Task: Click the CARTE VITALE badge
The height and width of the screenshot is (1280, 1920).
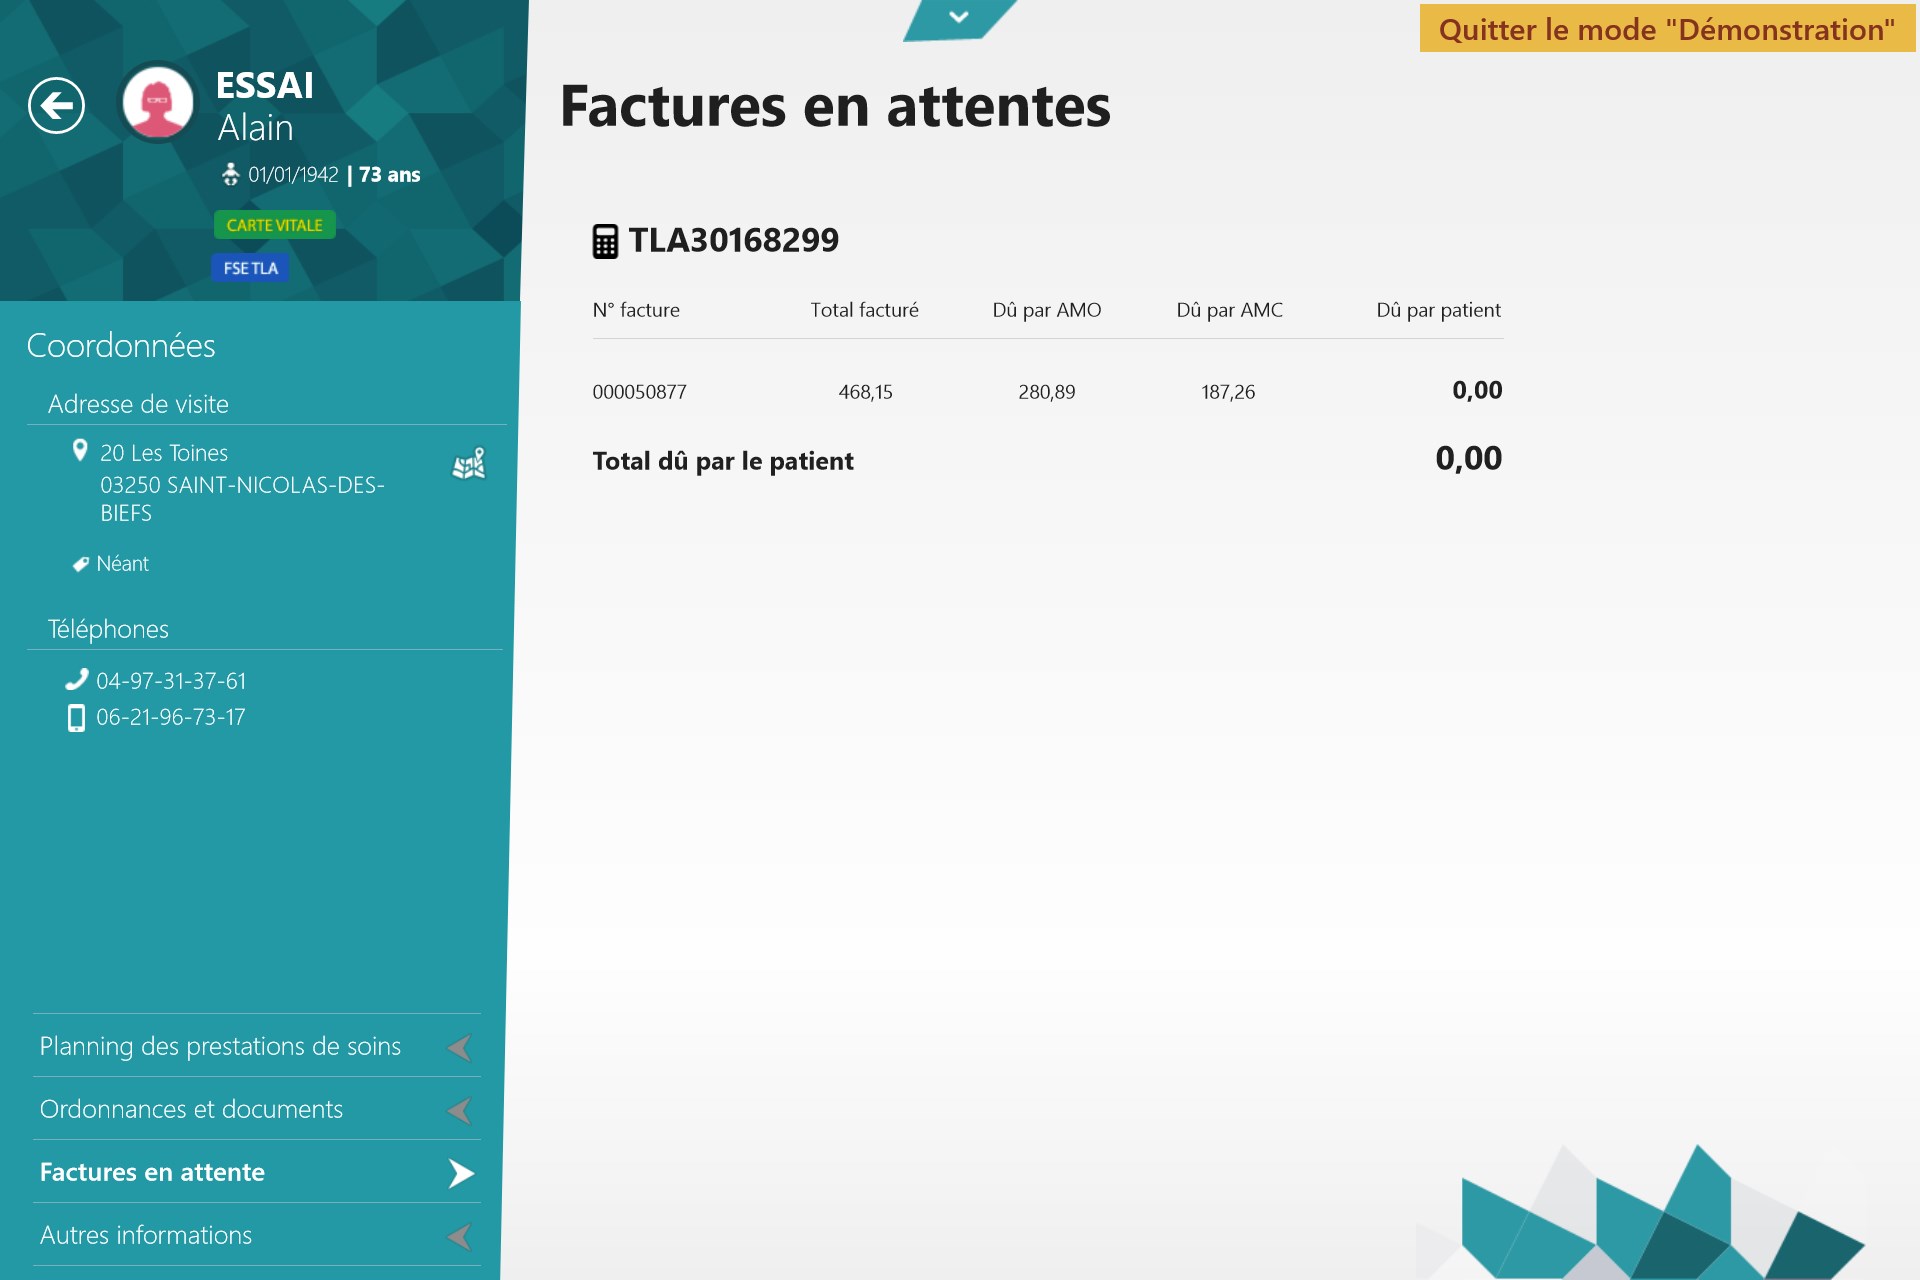Action: click(275, 225)
